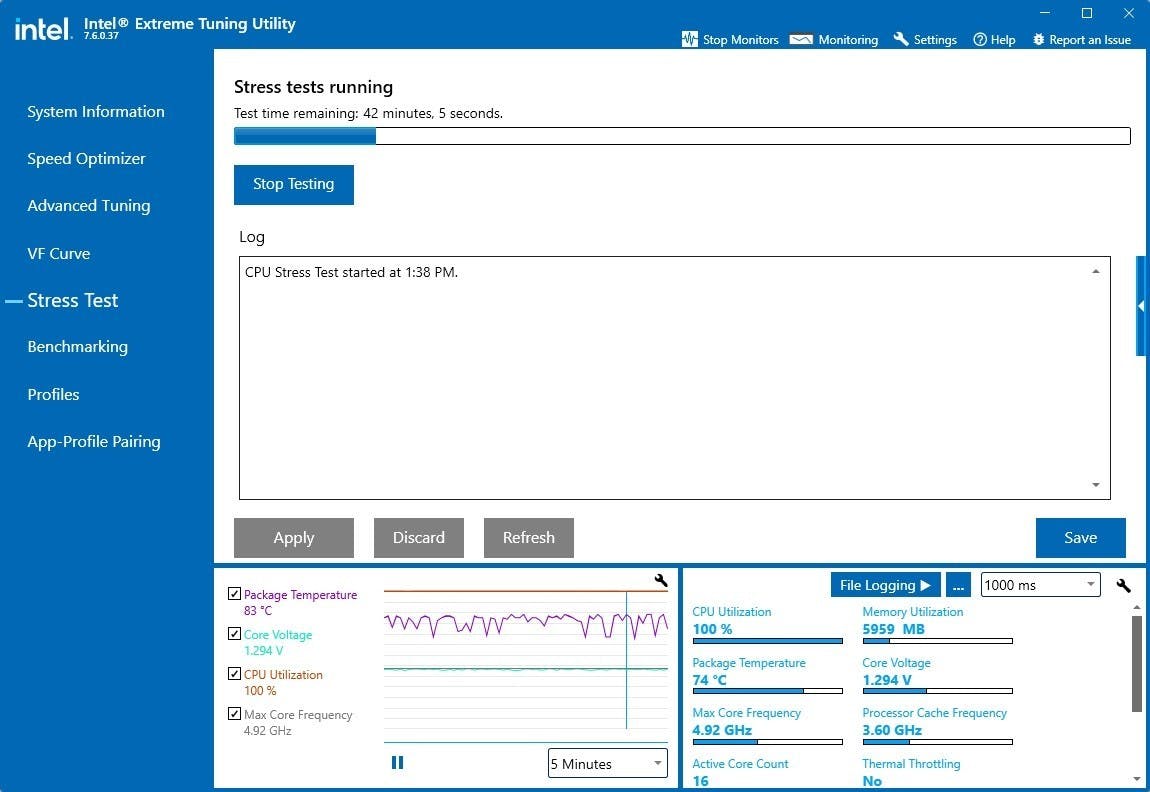Click the vertical time marker in graph
Viewport: 1150px width, 792px height.
[x=626, y=660]
